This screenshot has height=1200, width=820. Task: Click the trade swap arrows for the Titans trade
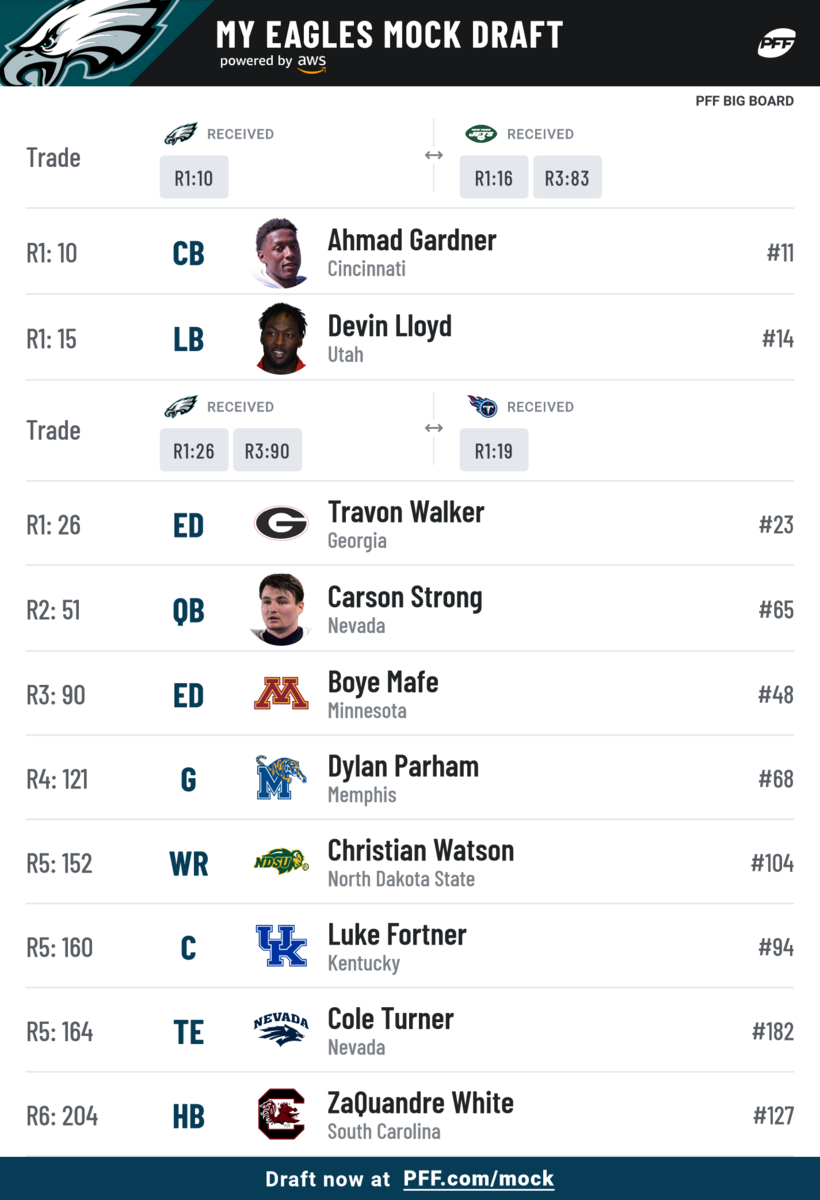pyautogui.click(x=434, y=428)
